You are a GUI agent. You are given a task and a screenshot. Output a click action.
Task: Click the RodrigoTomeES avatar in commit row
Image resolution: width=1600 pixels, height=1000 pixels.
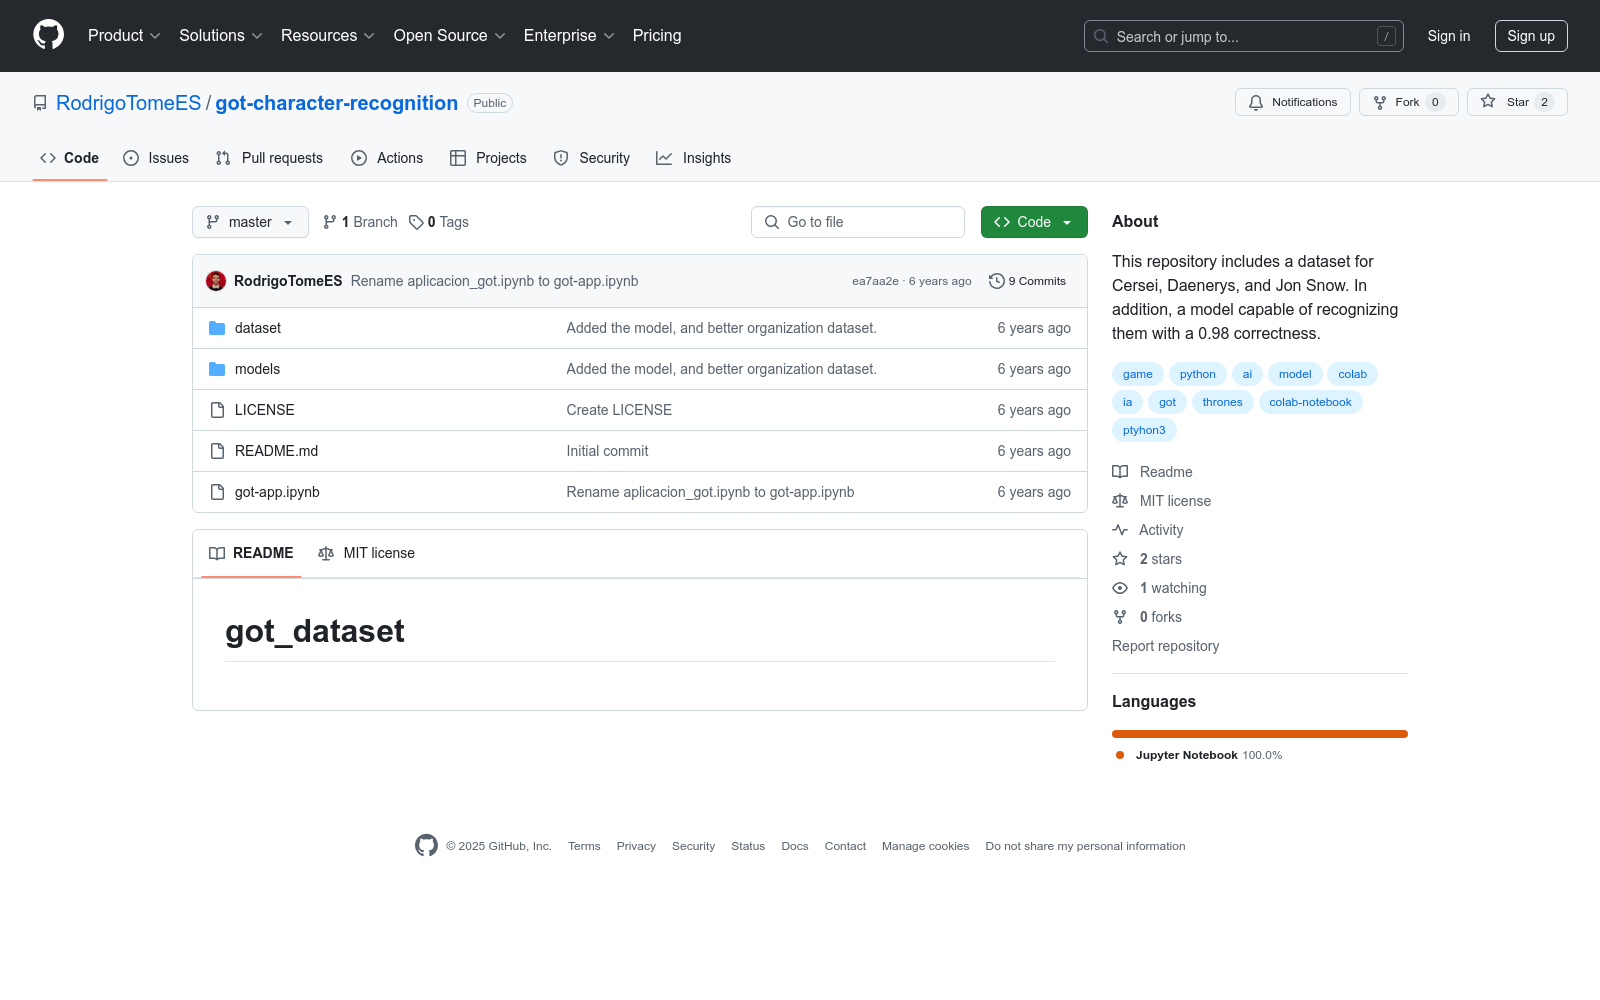coord(216,281)
